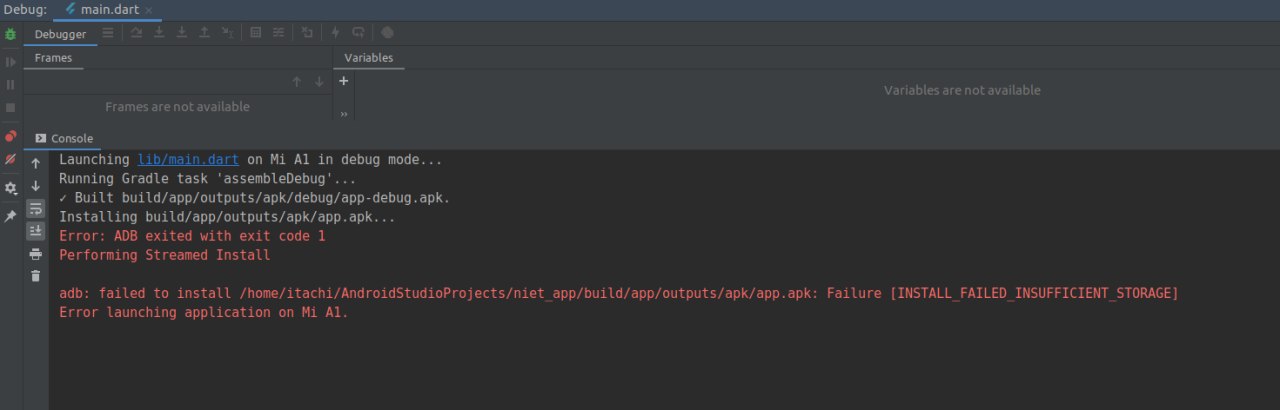Screen dimensions: 1280x410
Task: Click Clear All trash icon
Action: tap(36, 276)
